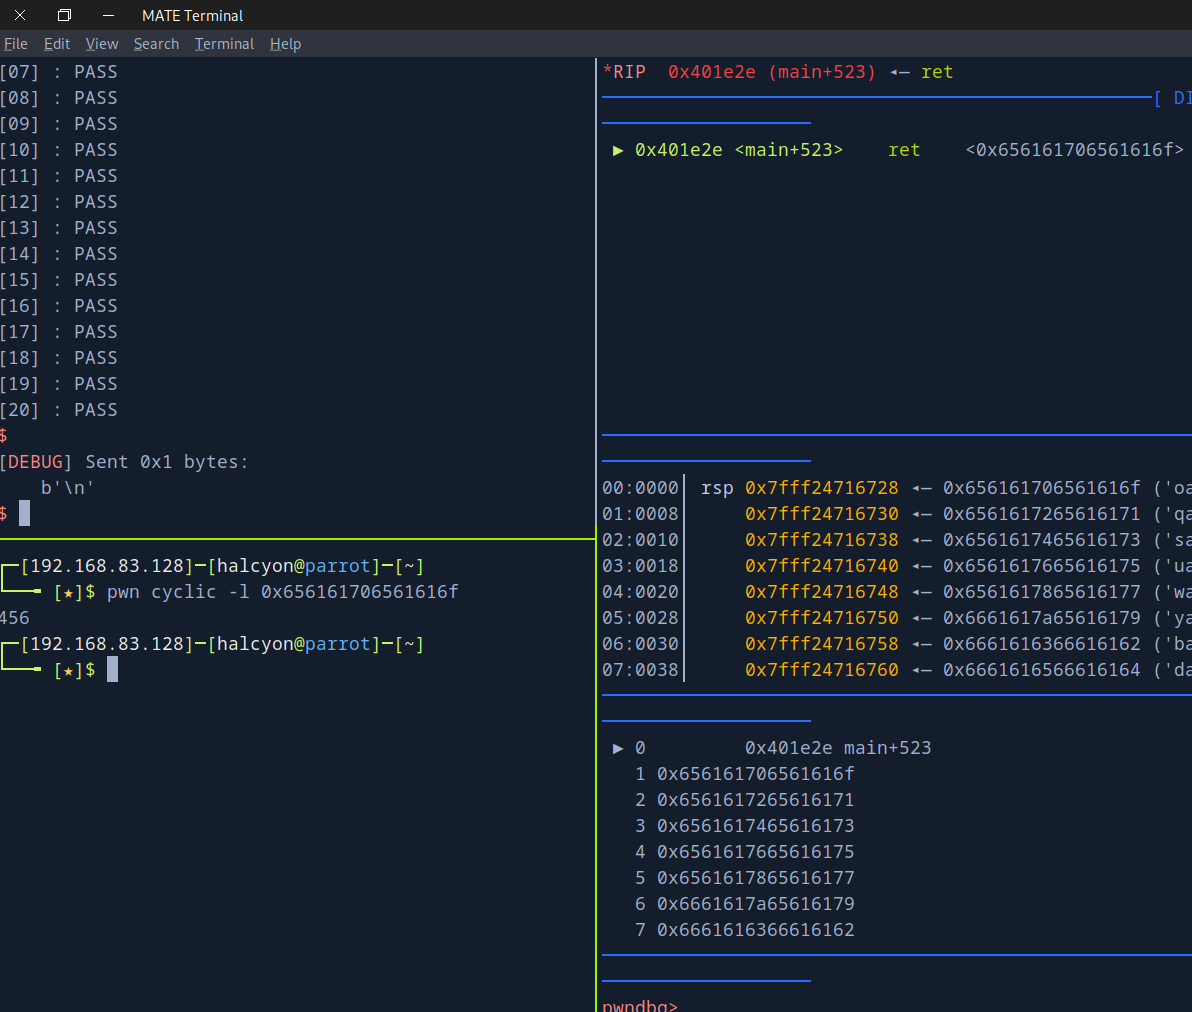
Task: Click the [DEBUG] Sent 0x1 bytes line
Action: coord(124,462)
